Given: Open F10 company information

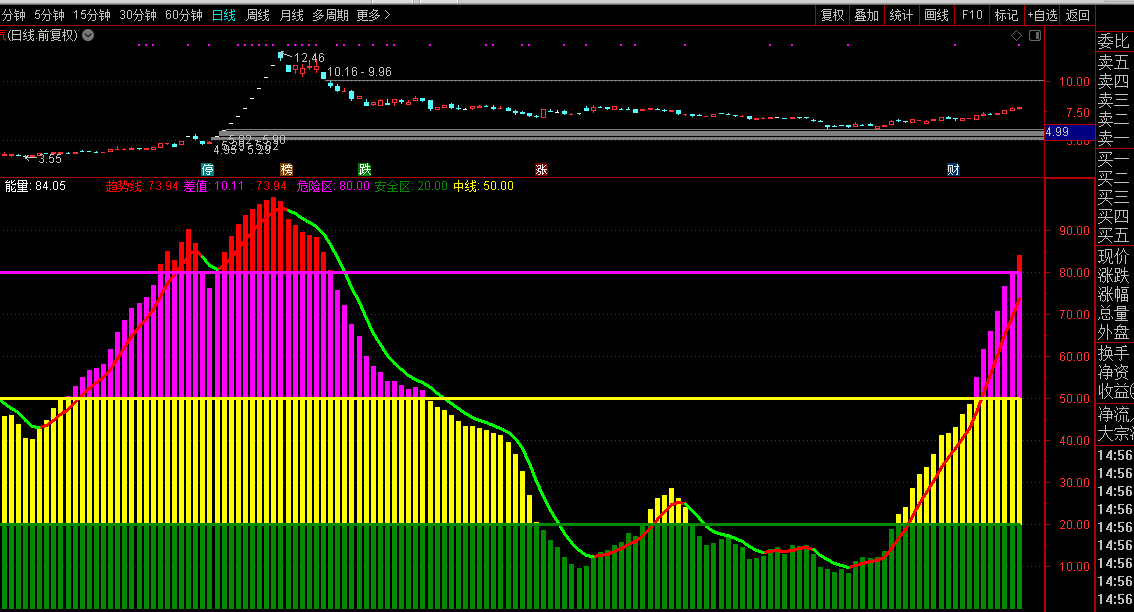Looking at the screenshot, I should click(x=972, y=15).
